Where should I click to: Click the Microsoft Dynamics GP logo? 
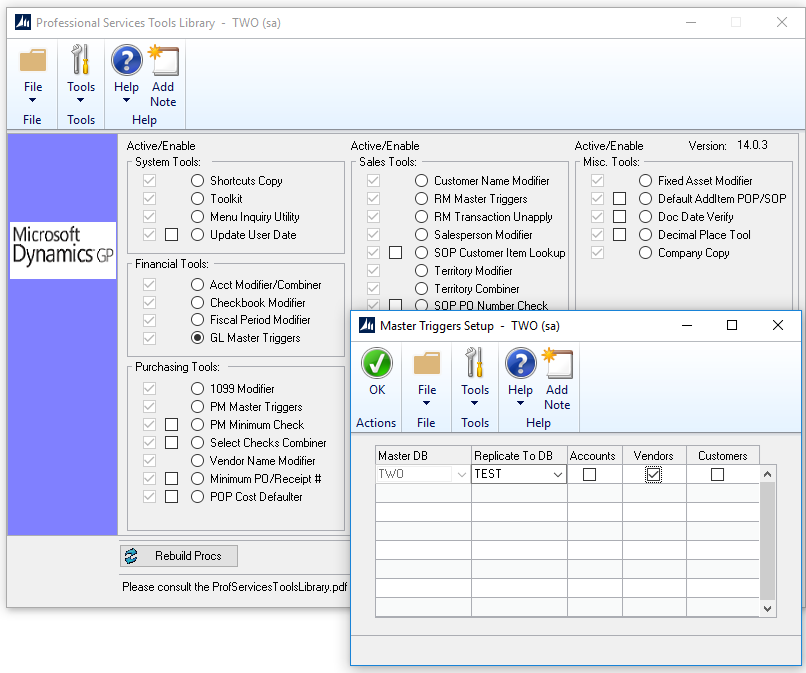click(x=63, y=250)
